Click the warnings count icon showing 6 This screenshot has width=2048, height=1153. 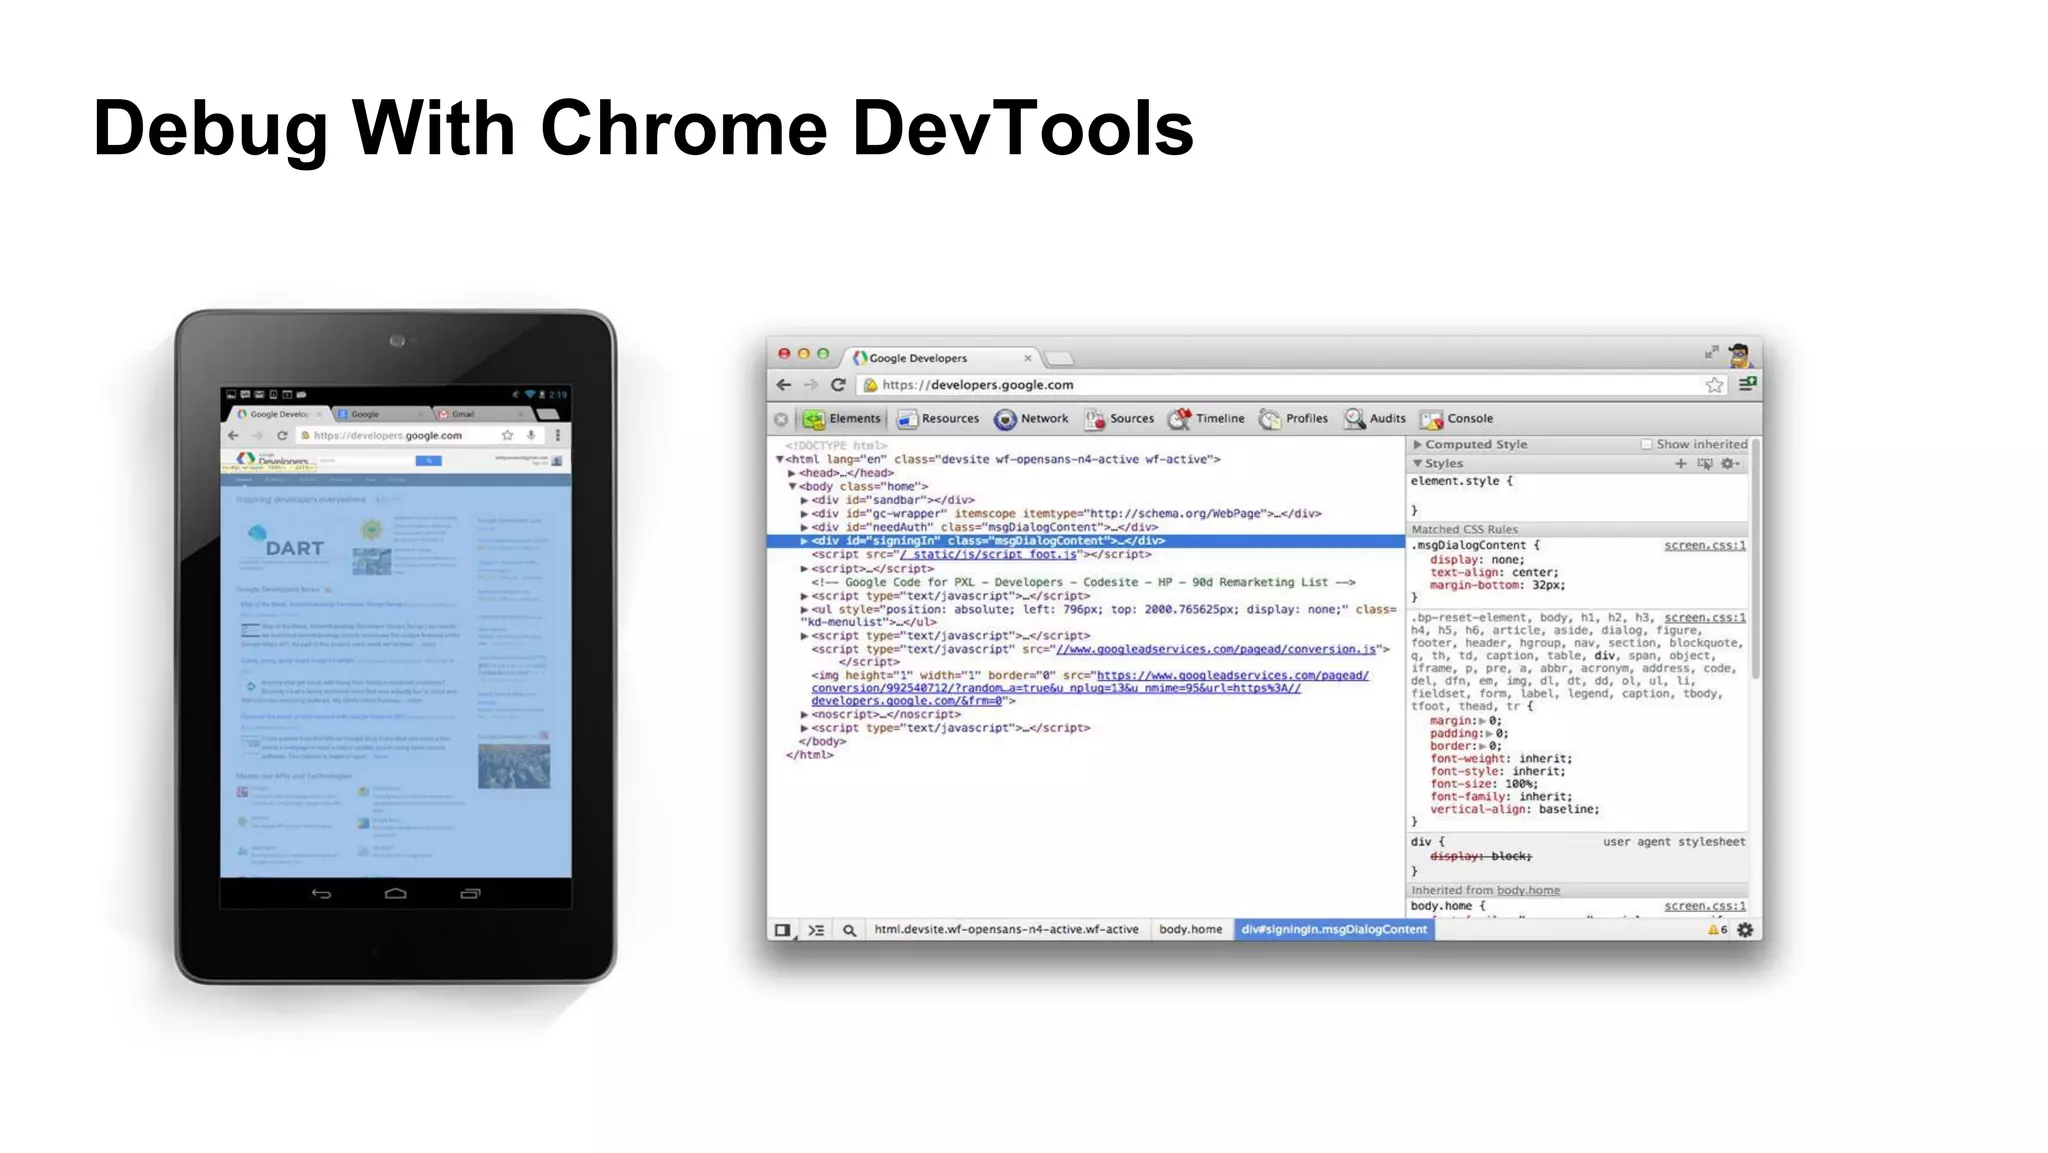click(x=1717, y=930)
